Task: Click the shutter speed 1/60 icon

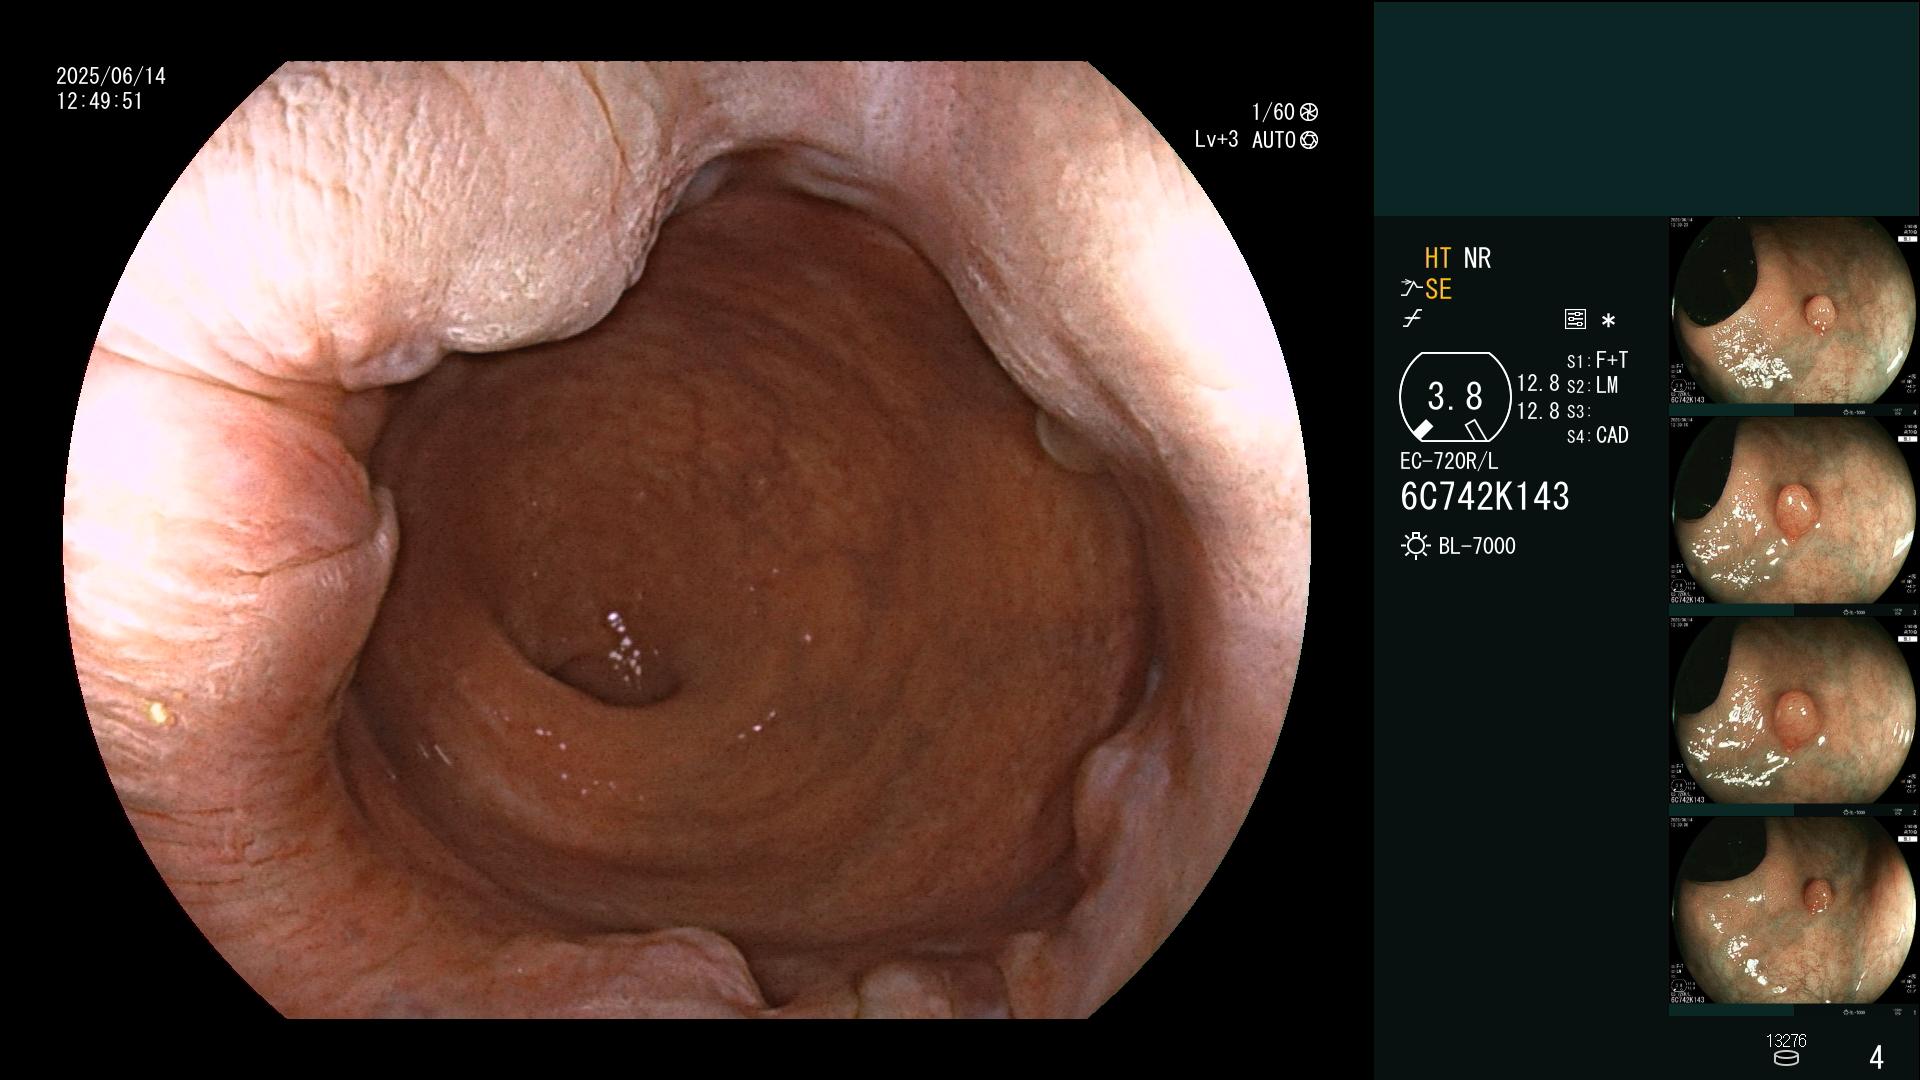Action: [1309, 112]
